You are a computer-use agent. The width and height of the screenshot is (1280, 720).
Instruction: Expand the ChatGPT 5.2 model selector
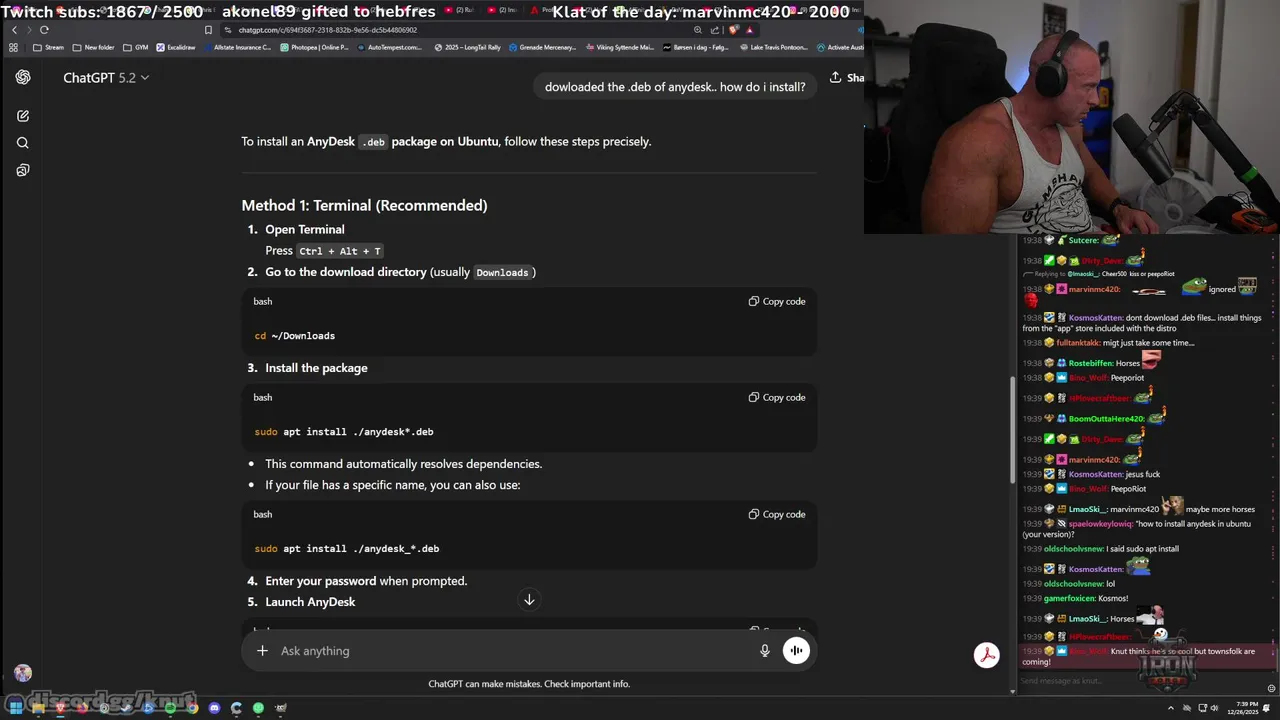tap(106, 78)
